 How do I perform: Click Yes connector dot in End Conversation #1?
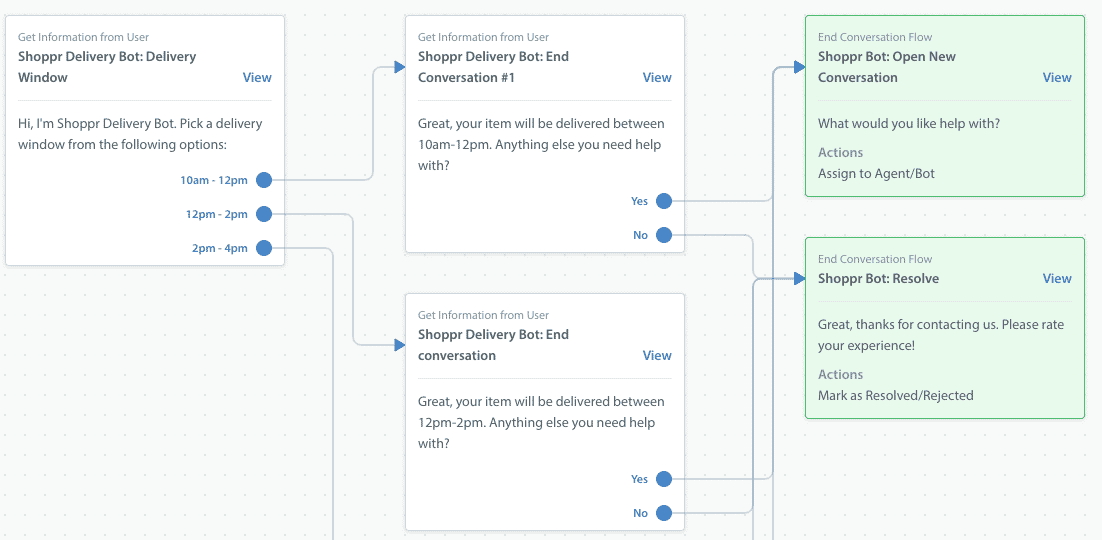tap(664, 201)
